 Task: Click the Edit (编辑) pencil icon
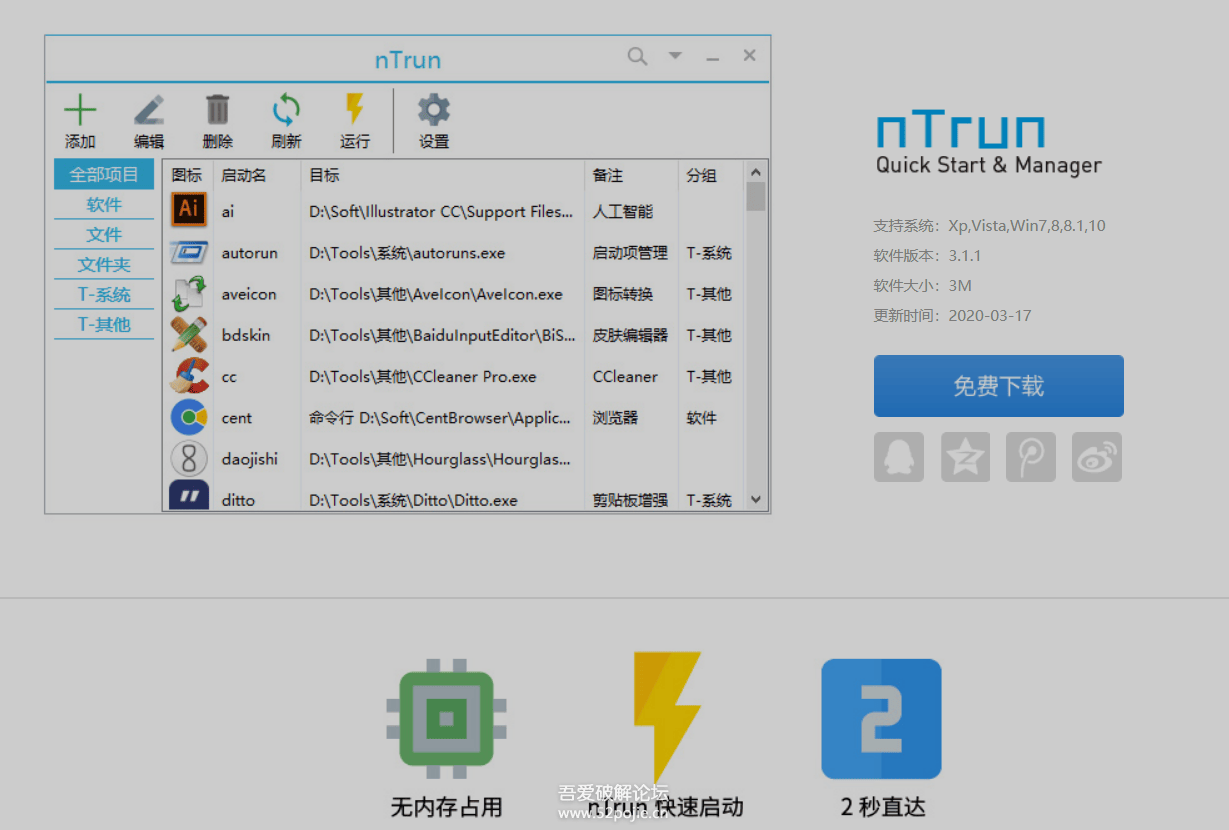[x=149, y=110]
